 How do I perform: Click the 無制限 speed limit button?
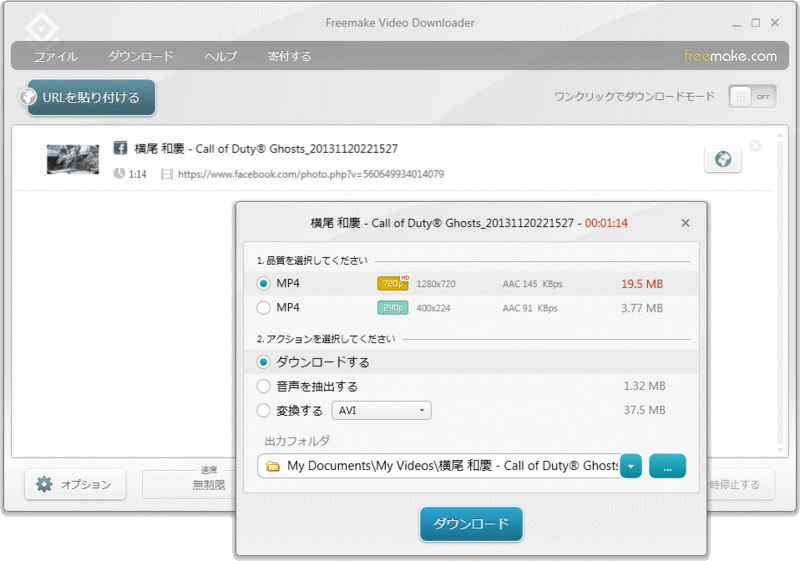point(189,484)
